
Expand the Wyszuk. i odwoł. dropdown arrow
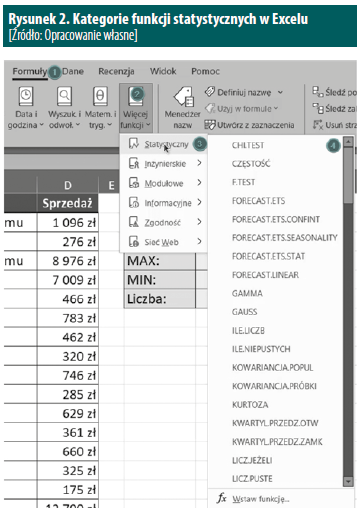point(77,125)
